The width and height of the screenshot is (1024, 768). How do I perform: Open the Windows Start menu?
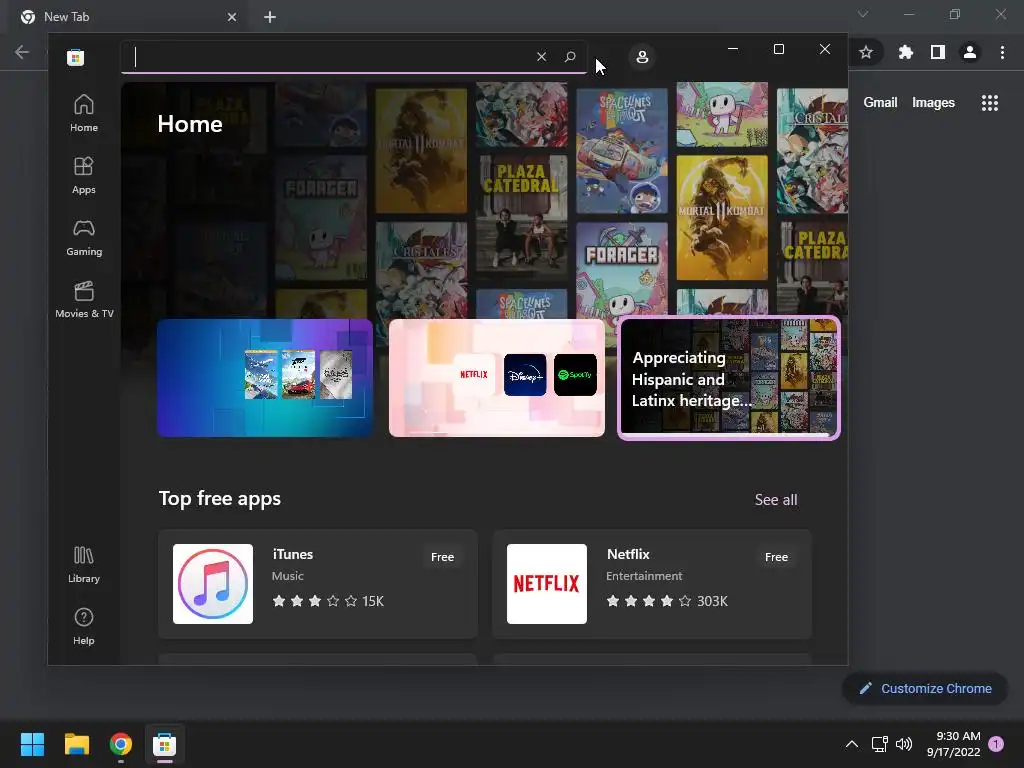click(x=32, y=744)
